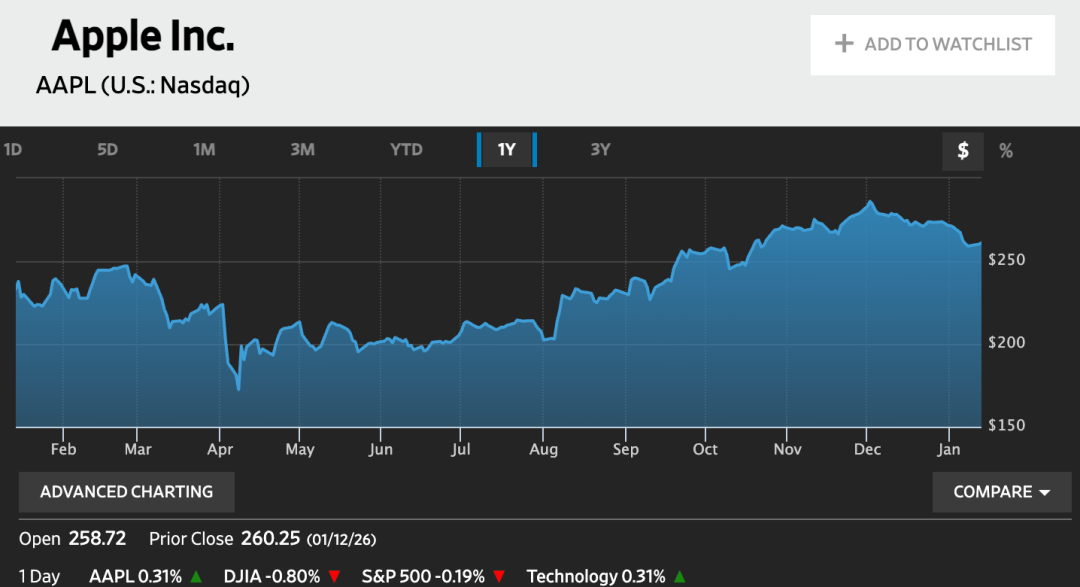1080x587 pixels.
Task: Click the Feb x-axis label
Action: click(63, 449)
